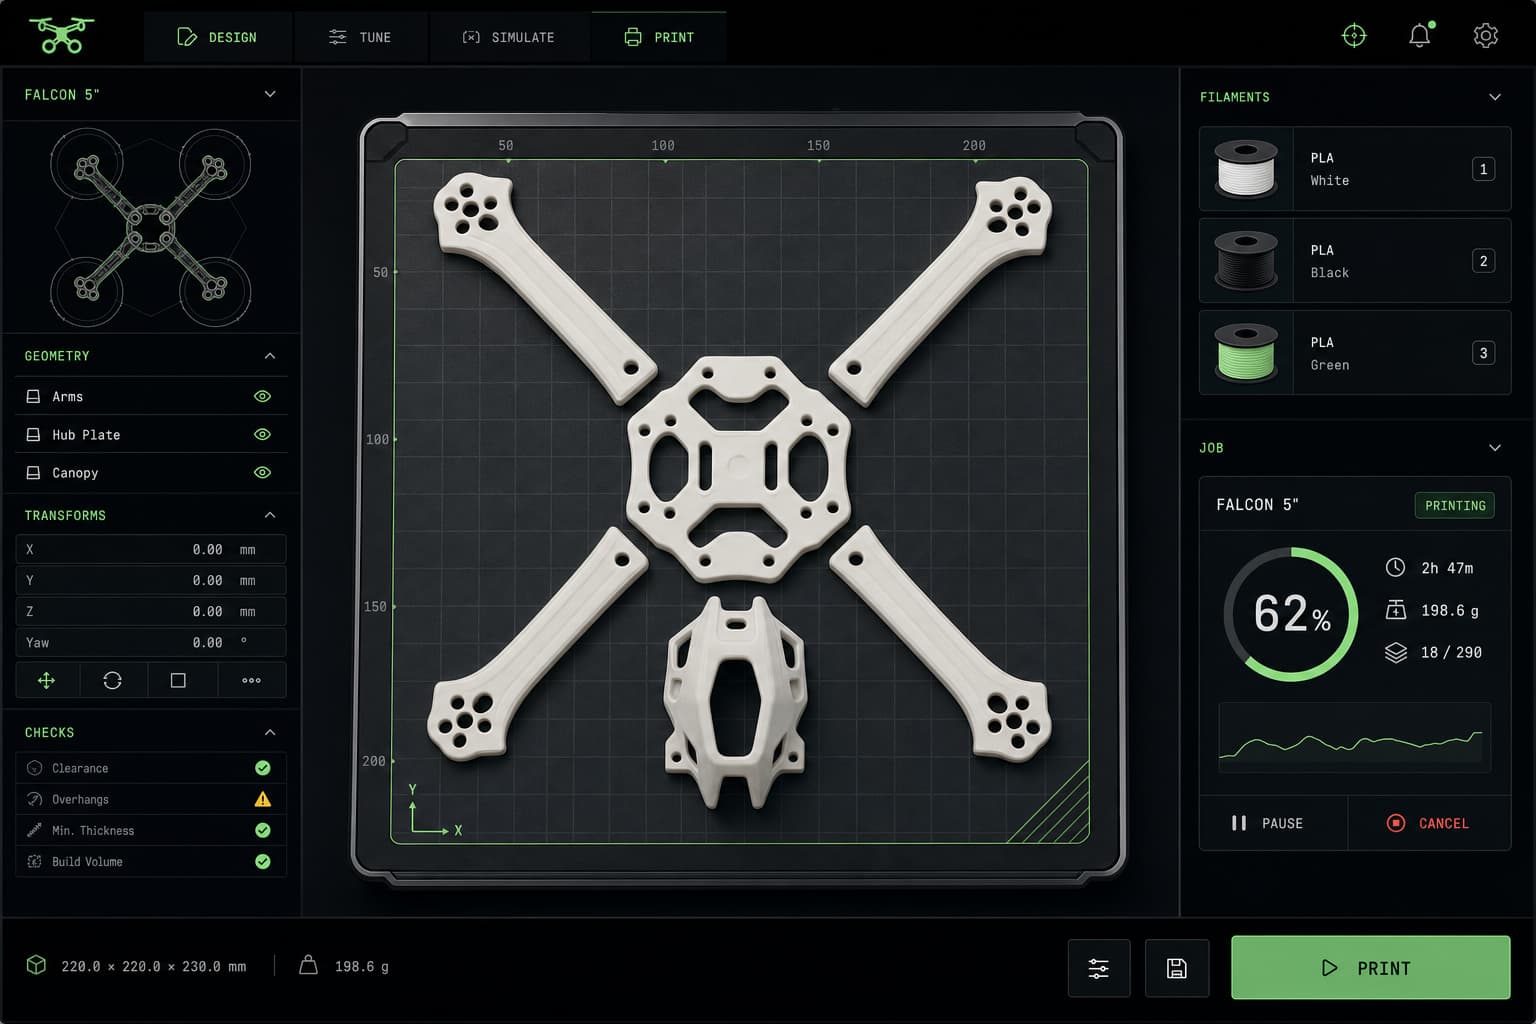Save project with floppy disk icon
The height and width of the screenshot is (1024, 1536).
(x=1177, y=968)
